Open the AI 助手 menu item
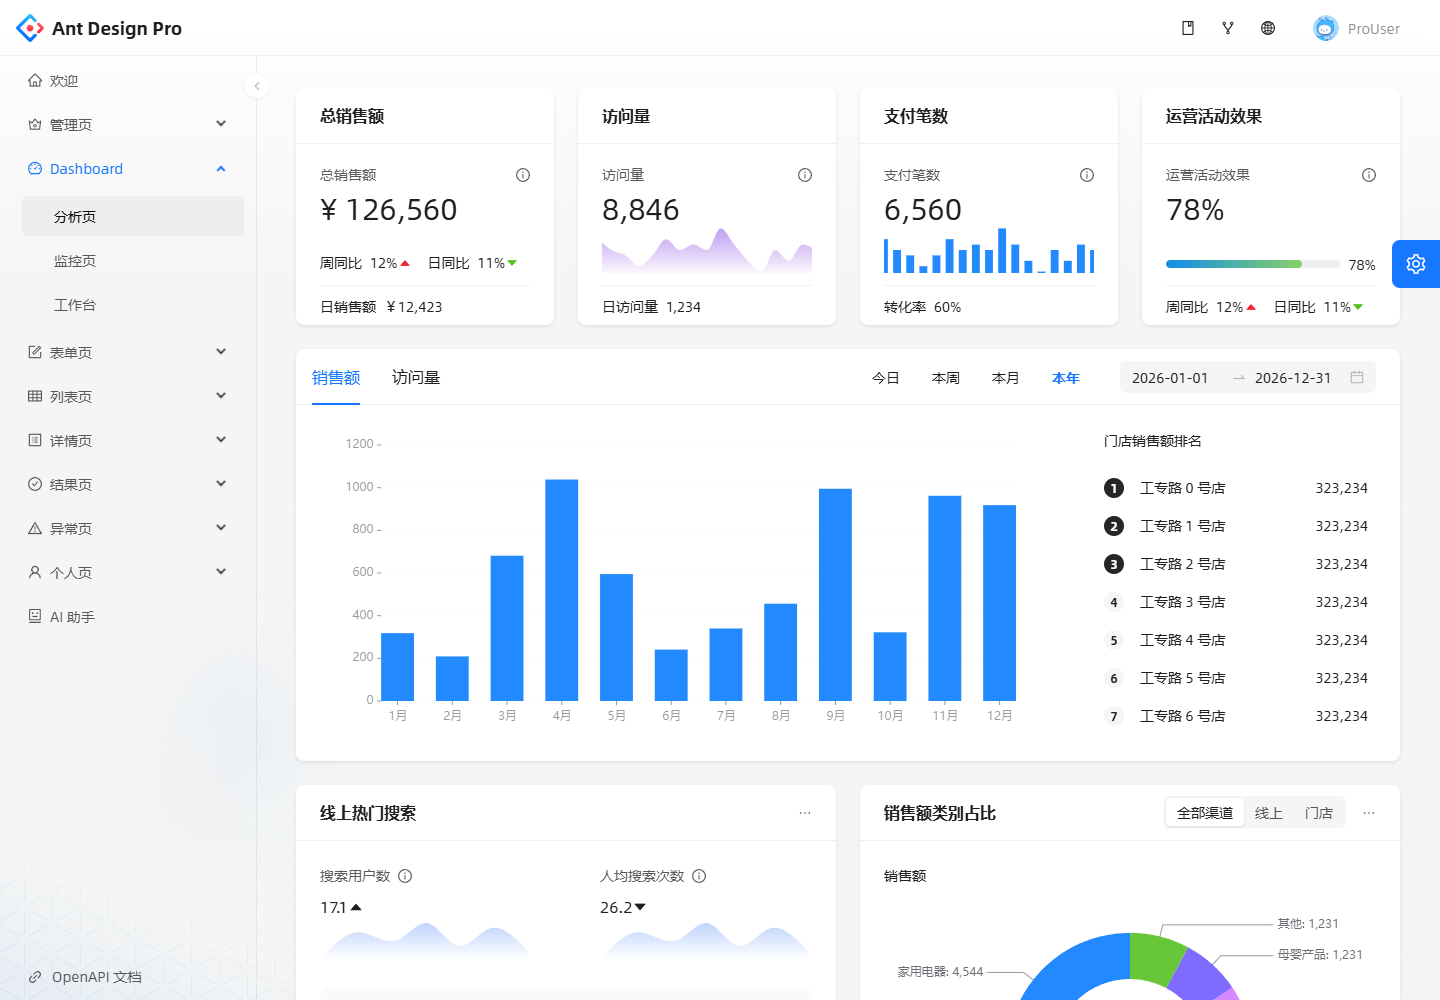 [132, 616]
